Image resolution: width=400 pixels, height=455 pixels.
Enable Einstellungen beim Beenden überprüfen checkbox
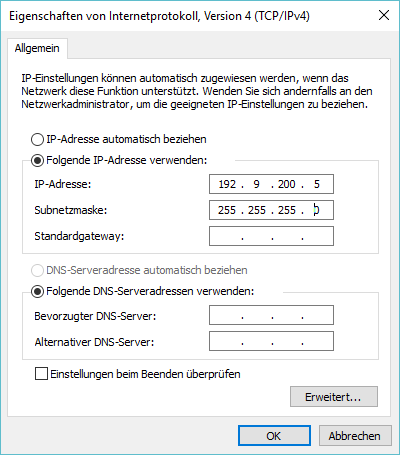pos(41,374)
